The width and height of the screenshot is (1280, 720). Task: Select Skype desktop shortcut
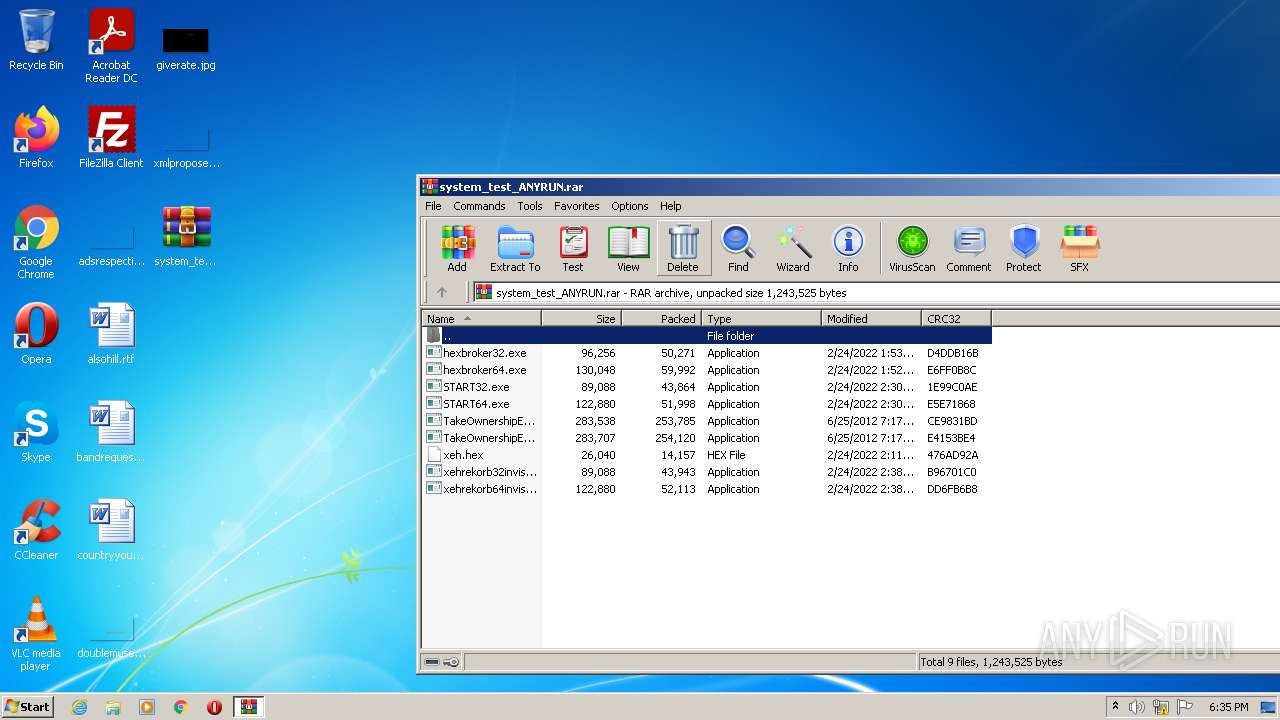point(36,432)
